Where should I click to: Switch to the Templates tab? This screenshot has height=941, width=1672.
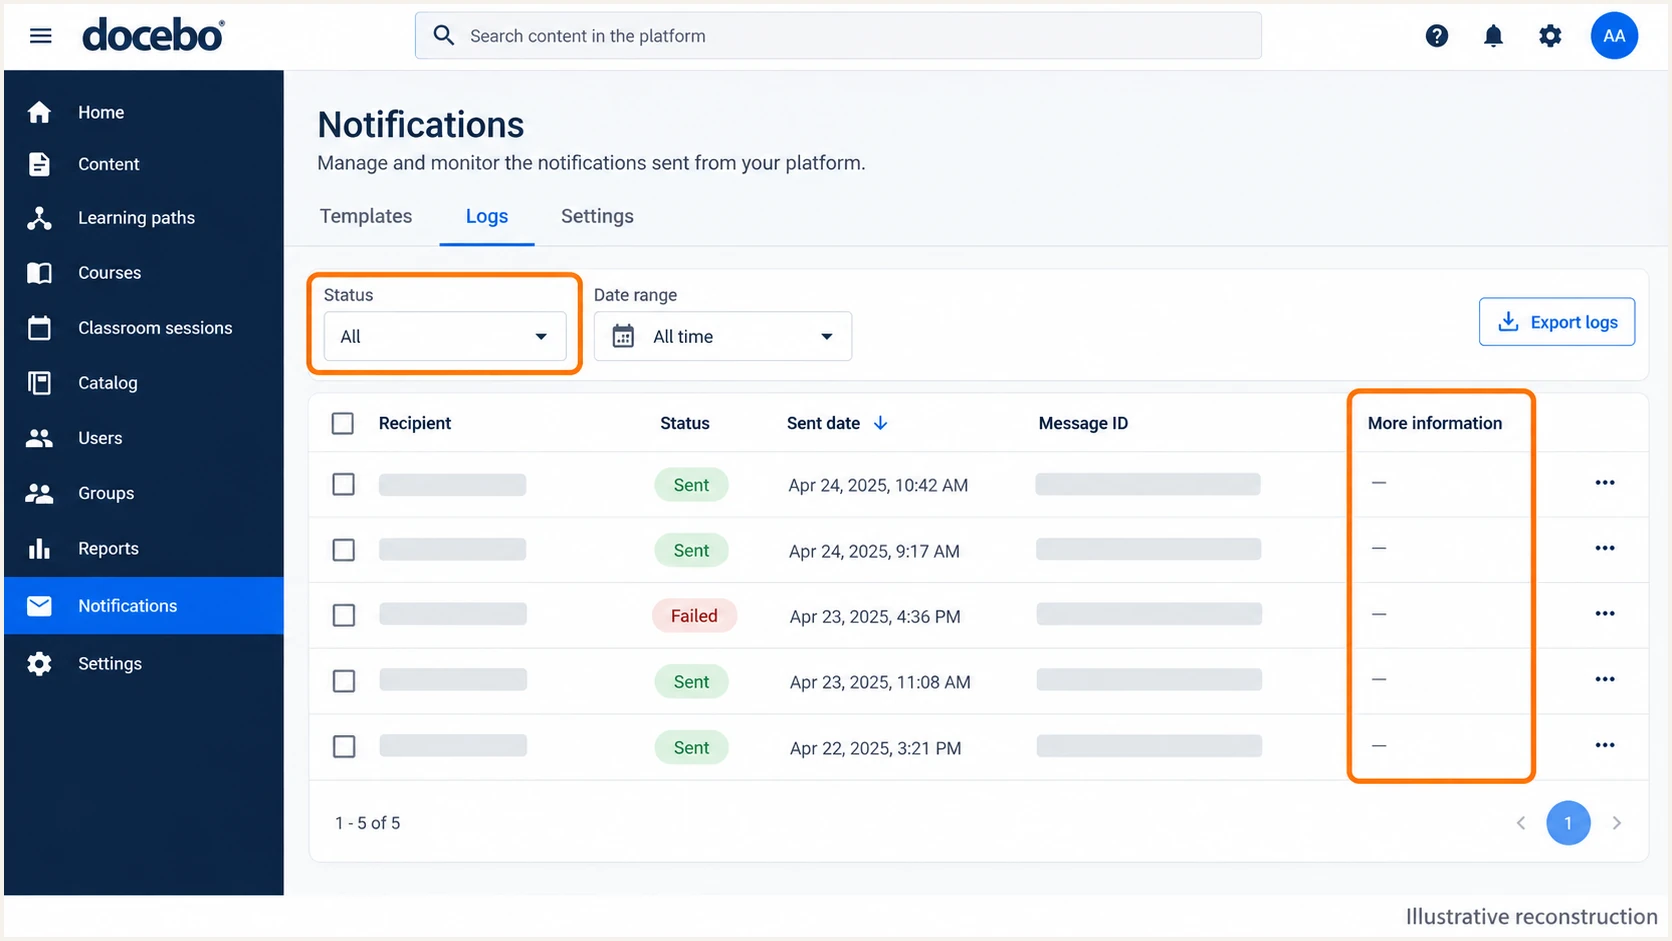tap(366, 216)
